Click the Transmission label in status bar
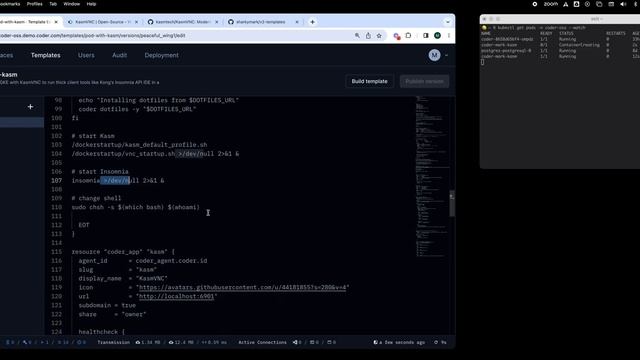The image size is (640, 360). [x=113, y=342]
